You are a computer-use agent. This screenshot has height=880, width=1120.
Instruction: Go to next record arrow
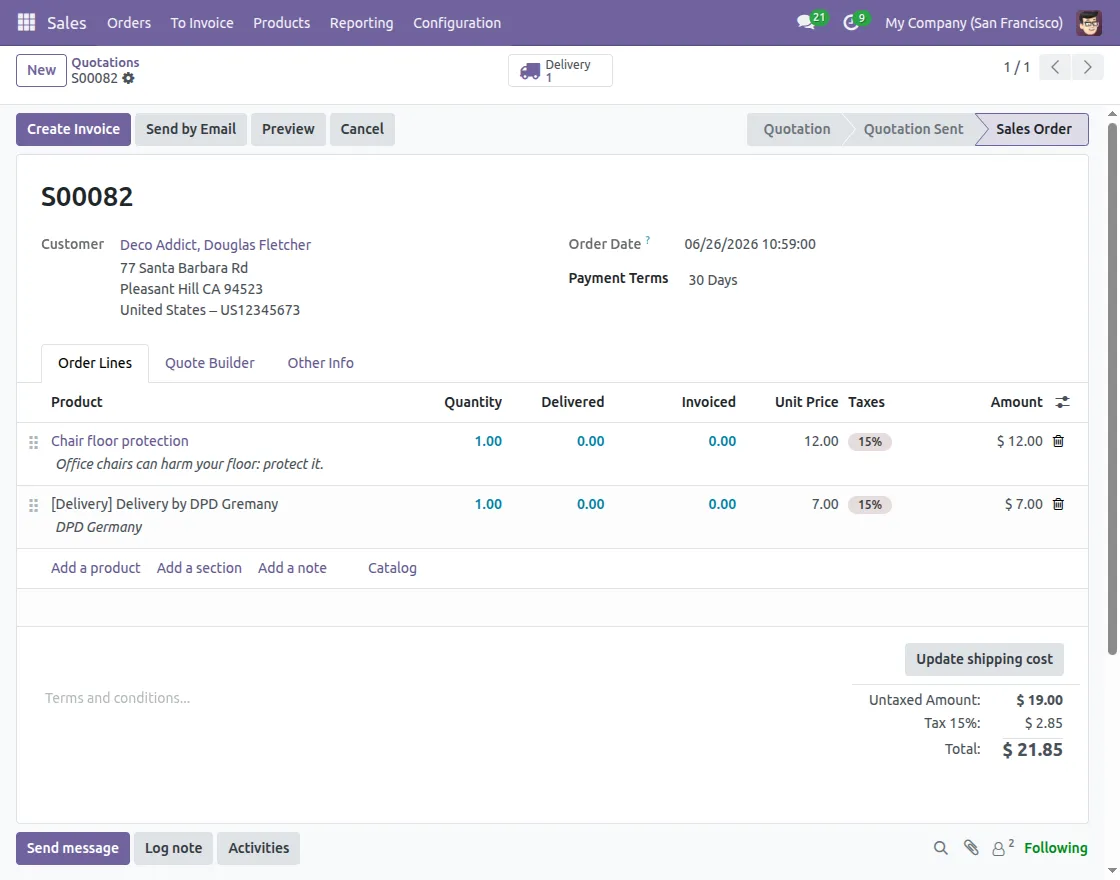[1087, 68]
